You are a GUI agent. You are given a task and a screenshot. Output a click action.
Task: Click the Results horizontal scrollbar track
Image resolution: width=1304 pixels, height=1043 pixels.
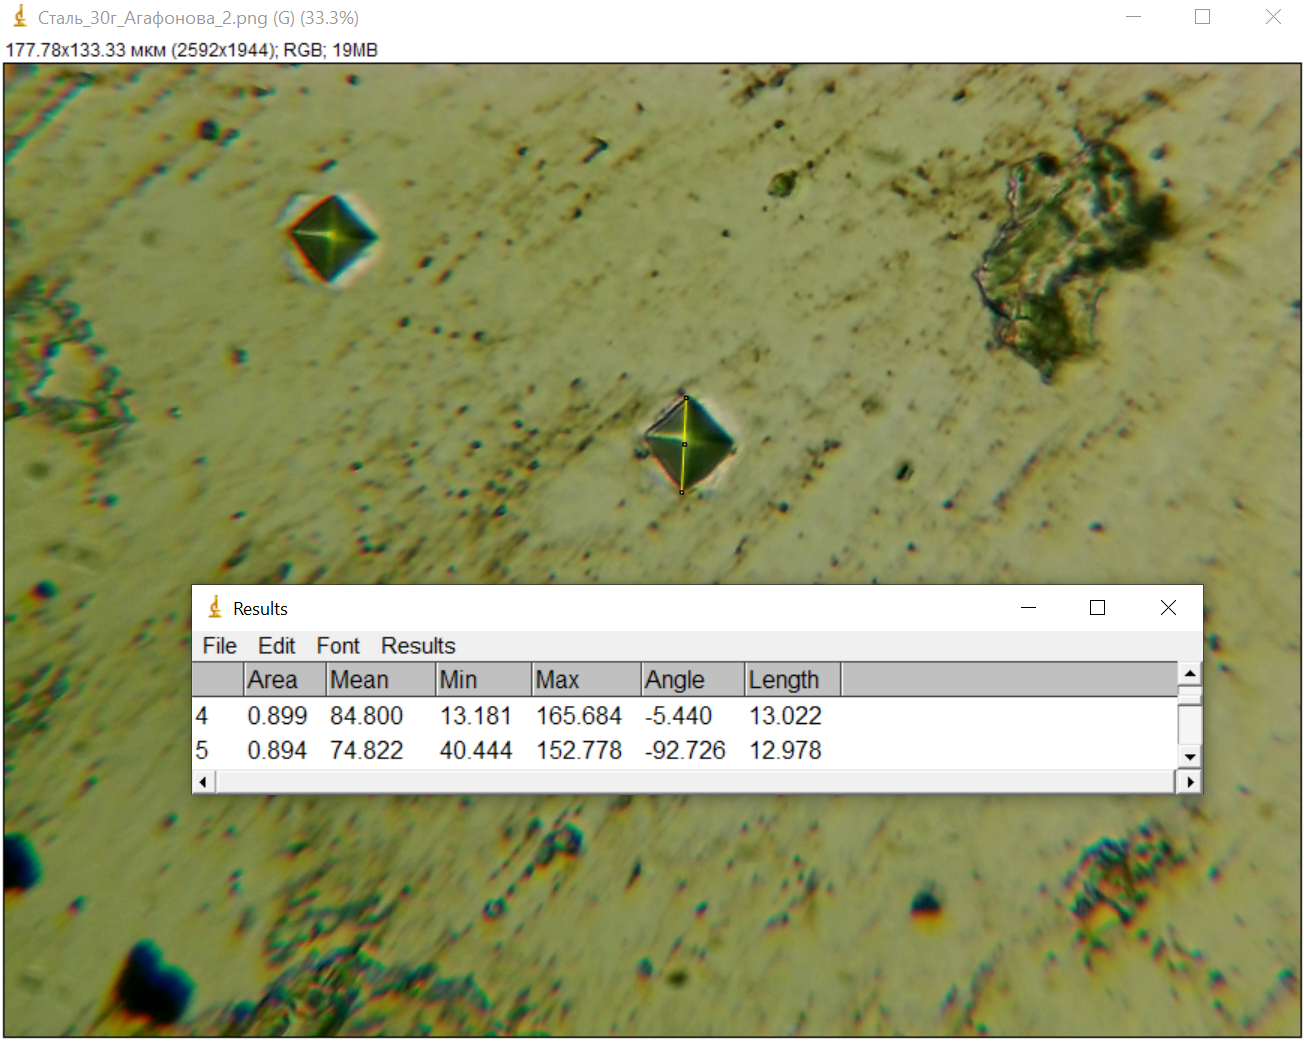tap(696, 782)
